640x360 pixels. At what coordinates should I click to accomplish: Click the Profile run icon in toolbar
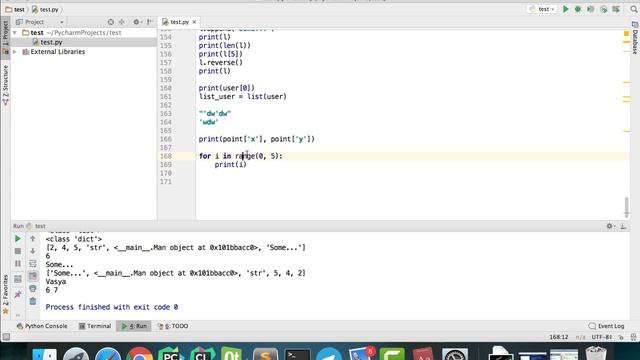(x=604, y=9)
